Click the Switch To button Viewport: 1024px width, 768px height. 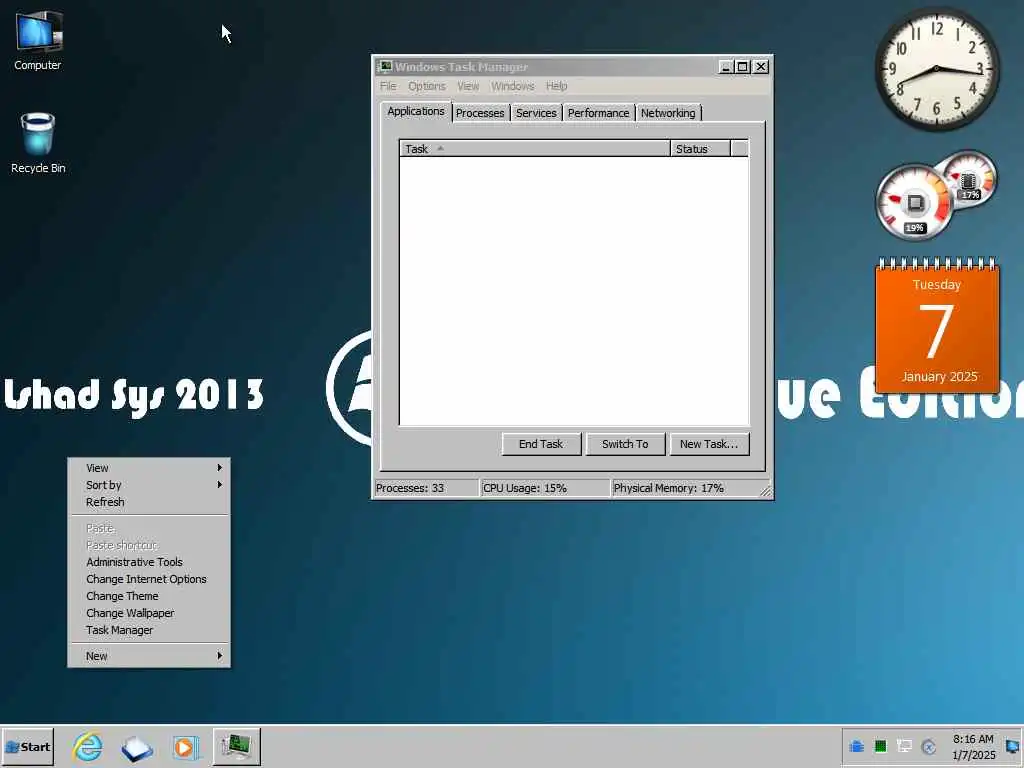coord(625,444)
